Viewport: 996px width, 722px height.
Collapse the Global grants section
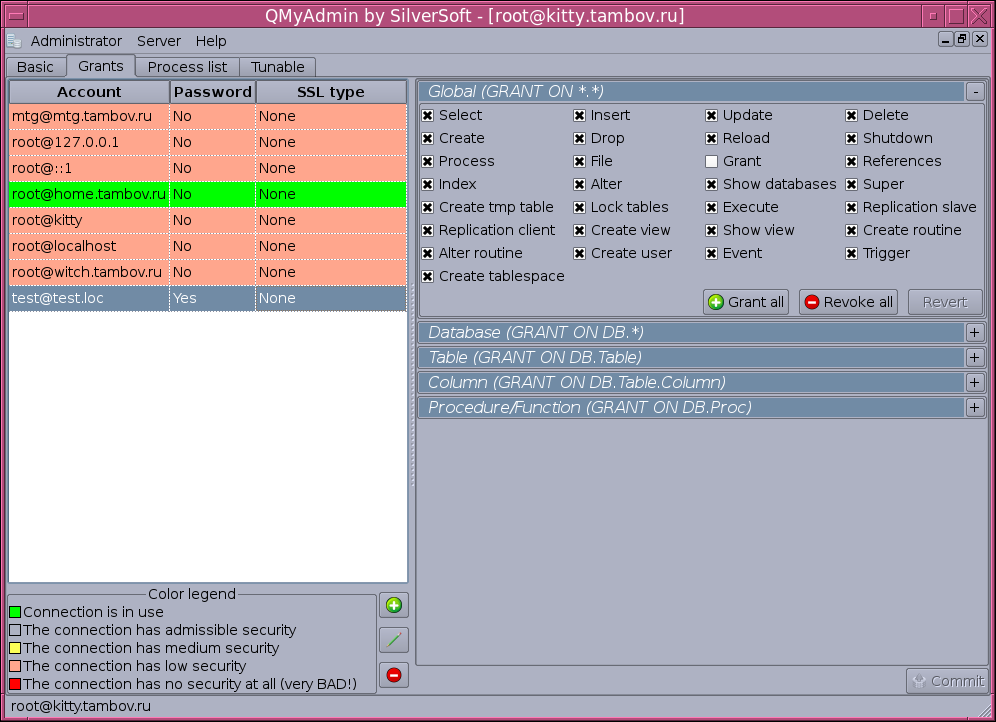pyautogui.click(x=975, y=91)
